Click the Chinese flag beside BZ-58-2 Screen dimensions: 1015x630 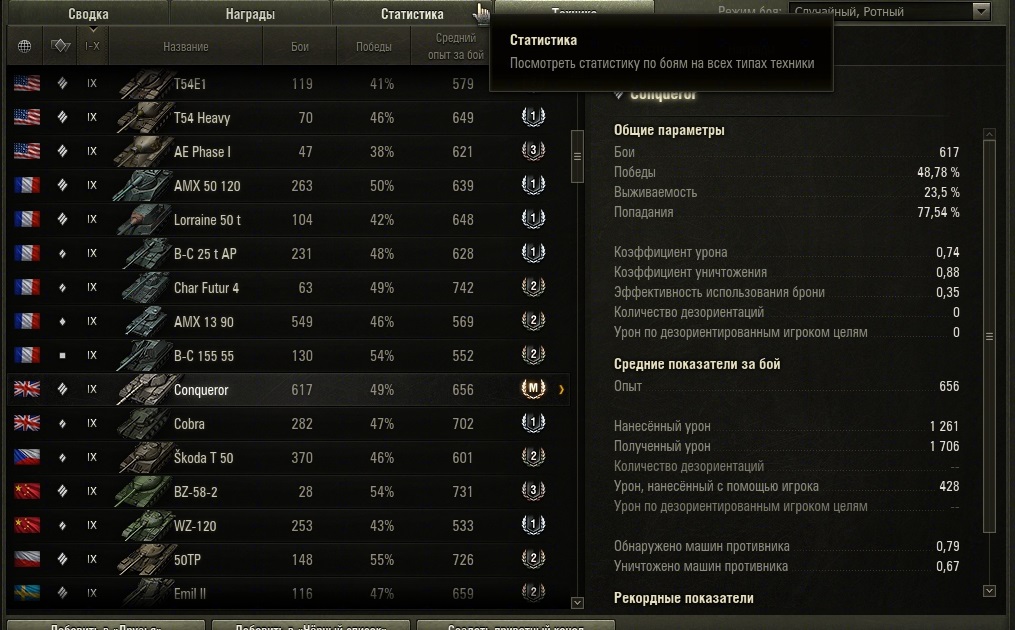pos(27,491)
